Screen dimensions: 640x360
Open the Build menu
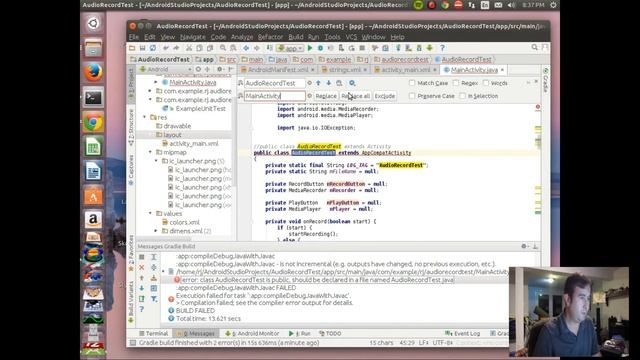click(296, 37)
